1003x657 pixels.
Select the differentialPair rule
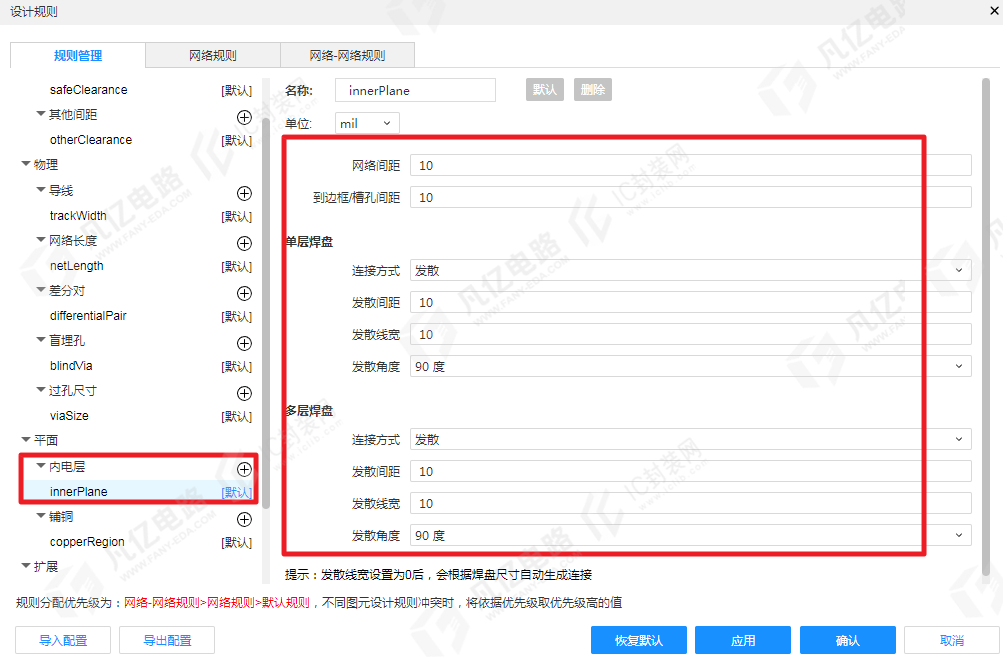[88, 315]
